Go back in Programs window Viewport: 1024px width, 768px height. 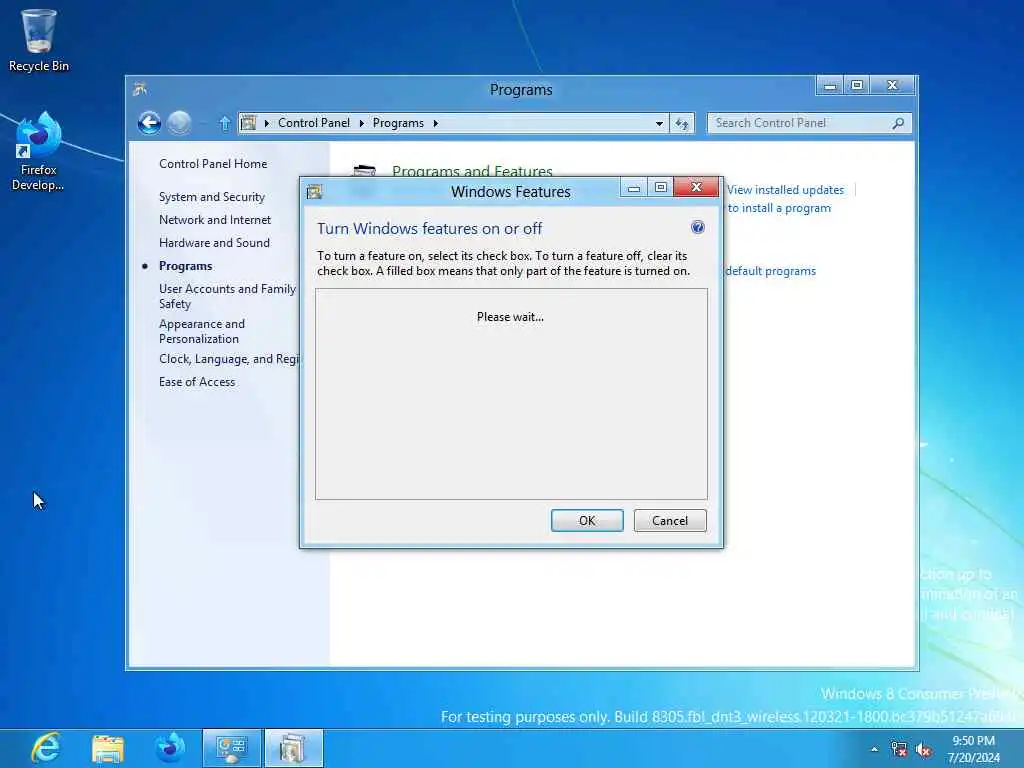pos(150,123)
